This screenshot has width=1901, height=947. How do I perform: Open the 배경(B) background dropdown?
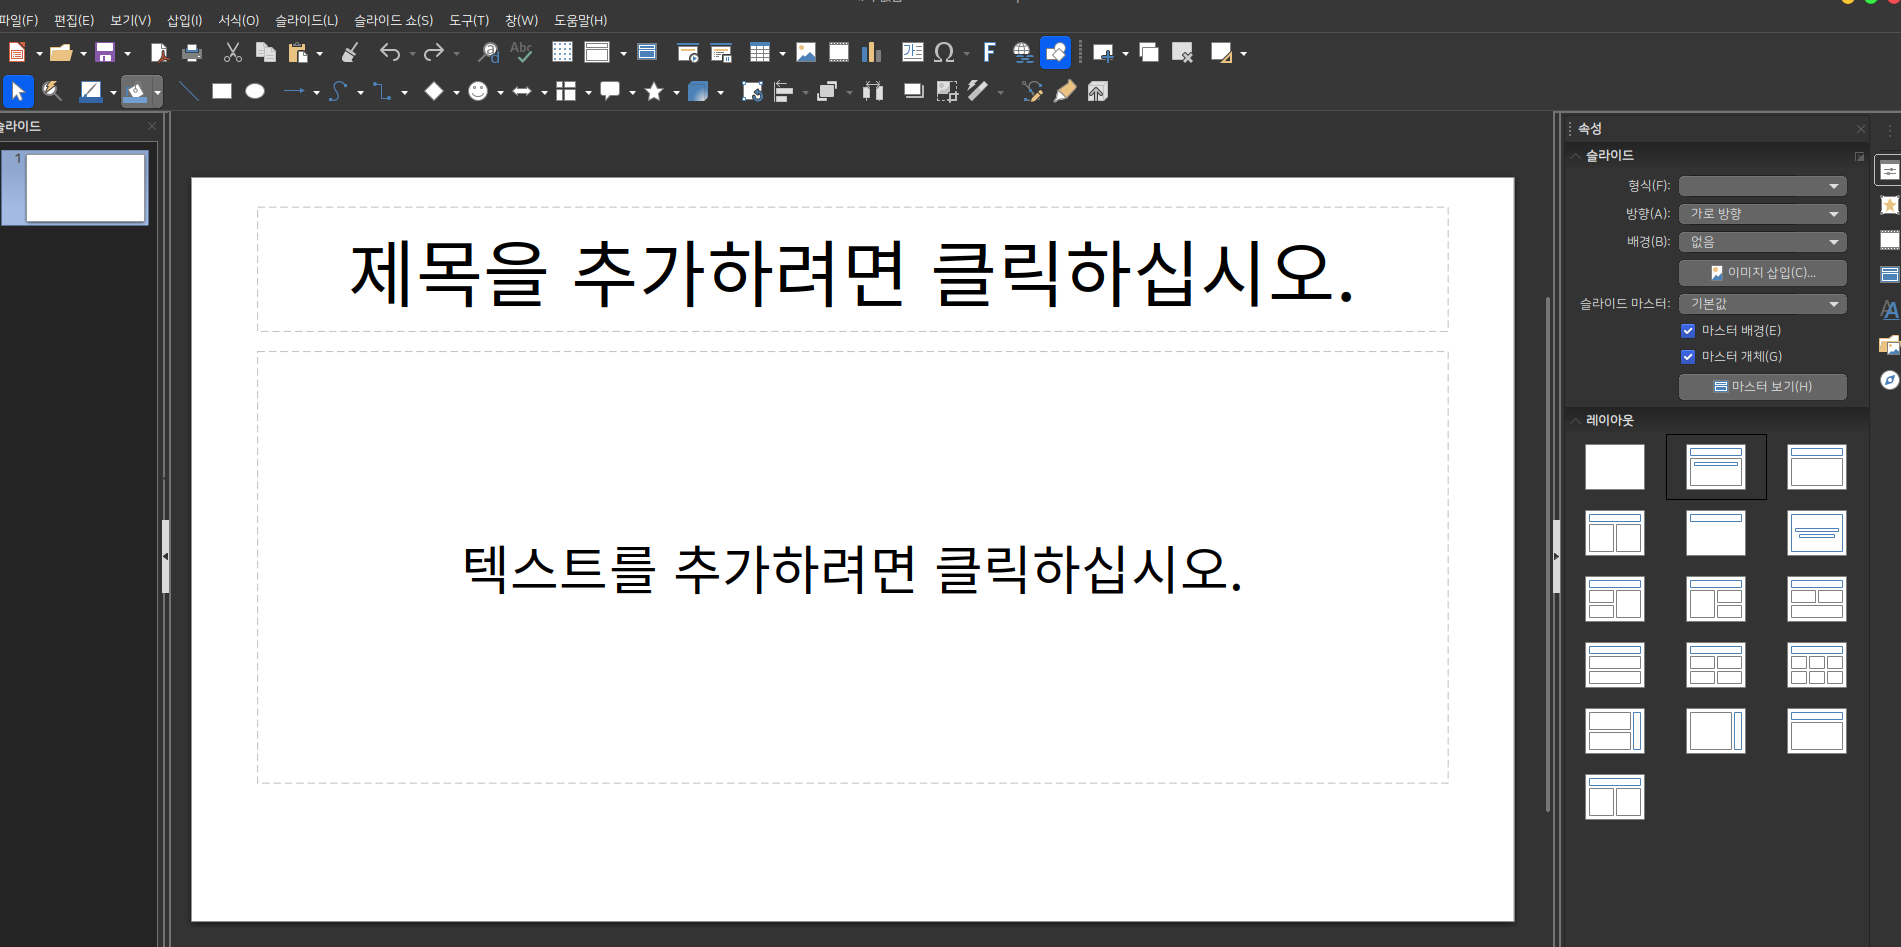1762,242
